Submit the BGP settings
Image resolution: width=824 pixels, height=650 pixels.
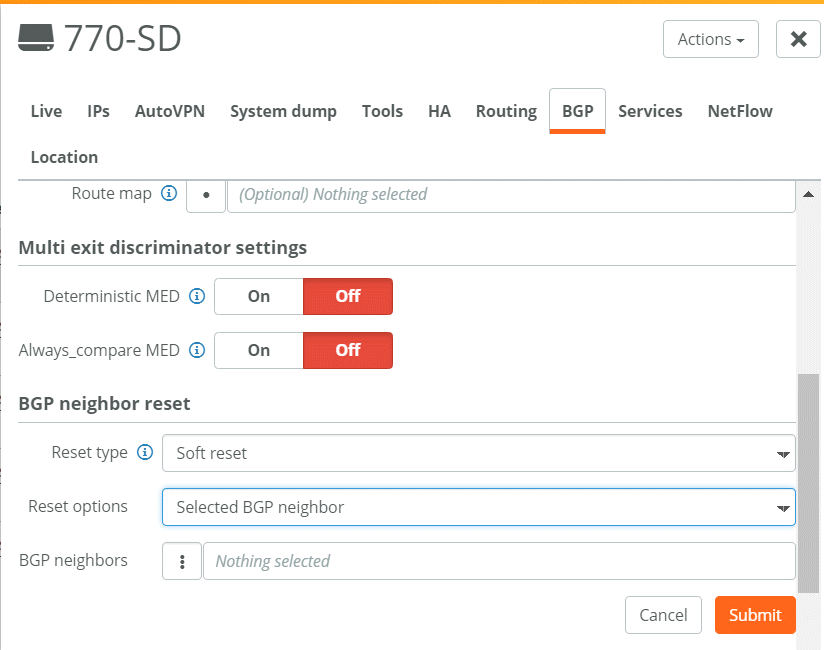(755, 615)
